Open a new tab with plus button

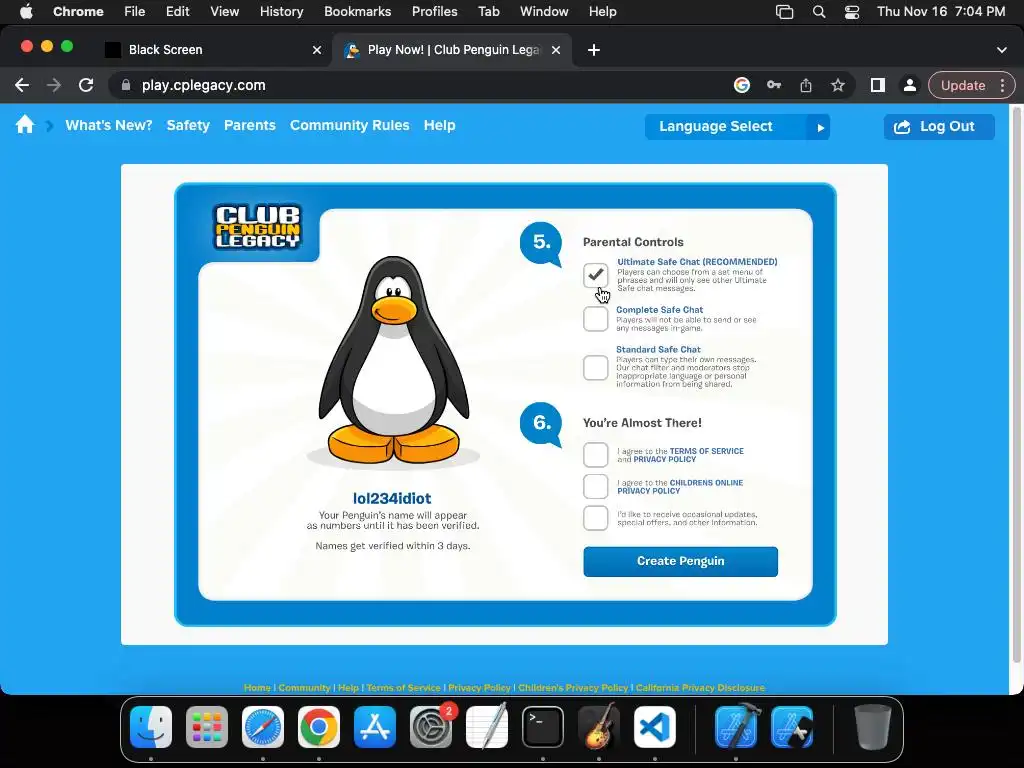pos(594,50)
